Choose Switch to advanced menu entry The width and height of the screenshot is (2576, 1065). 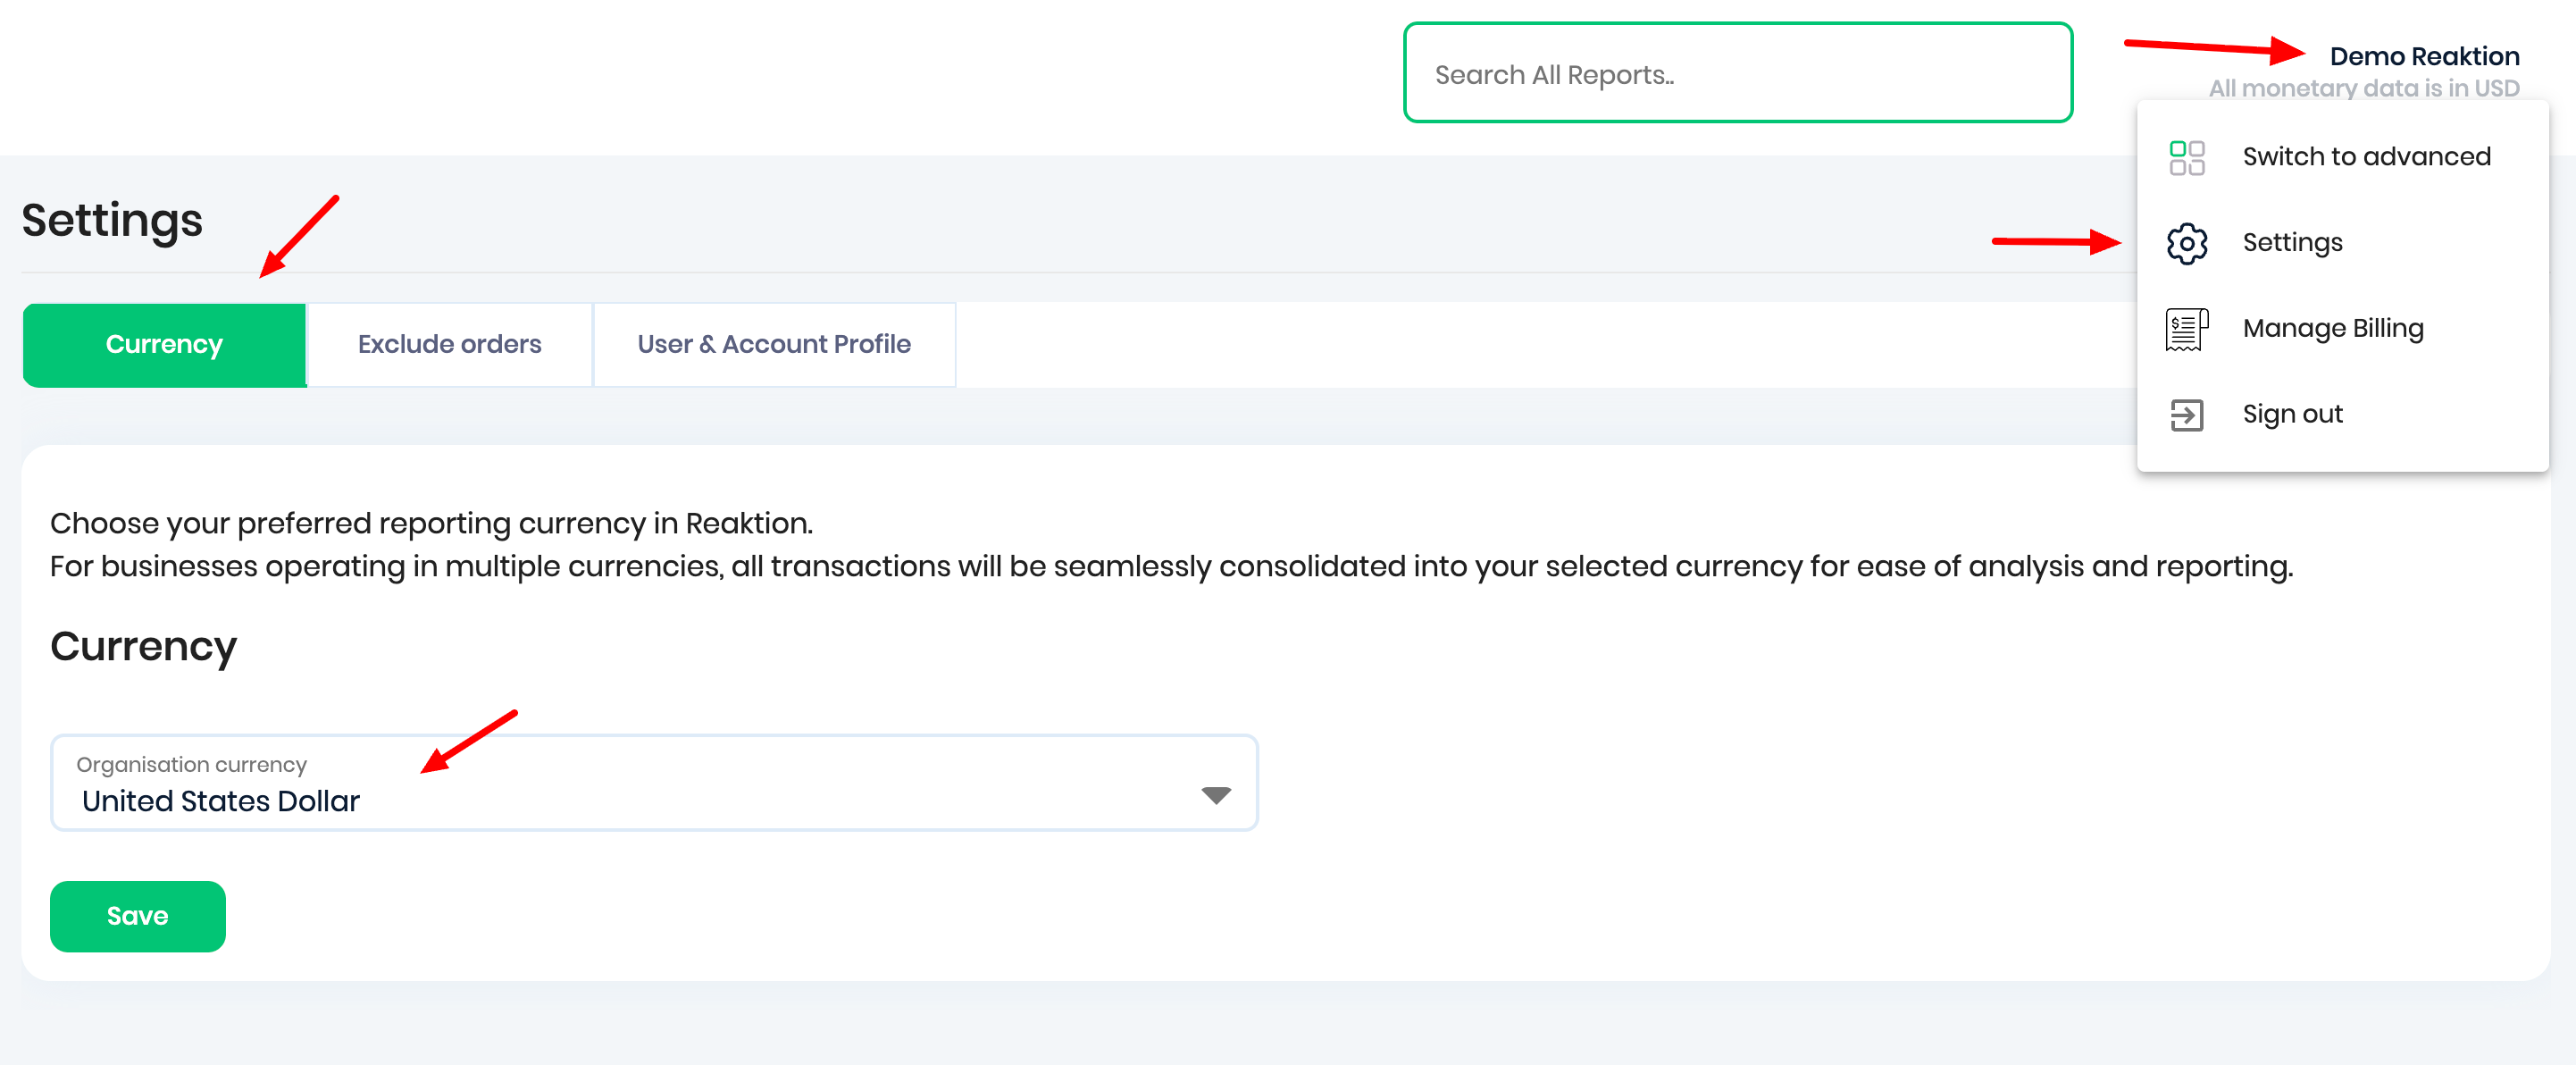pos(2365,157)
